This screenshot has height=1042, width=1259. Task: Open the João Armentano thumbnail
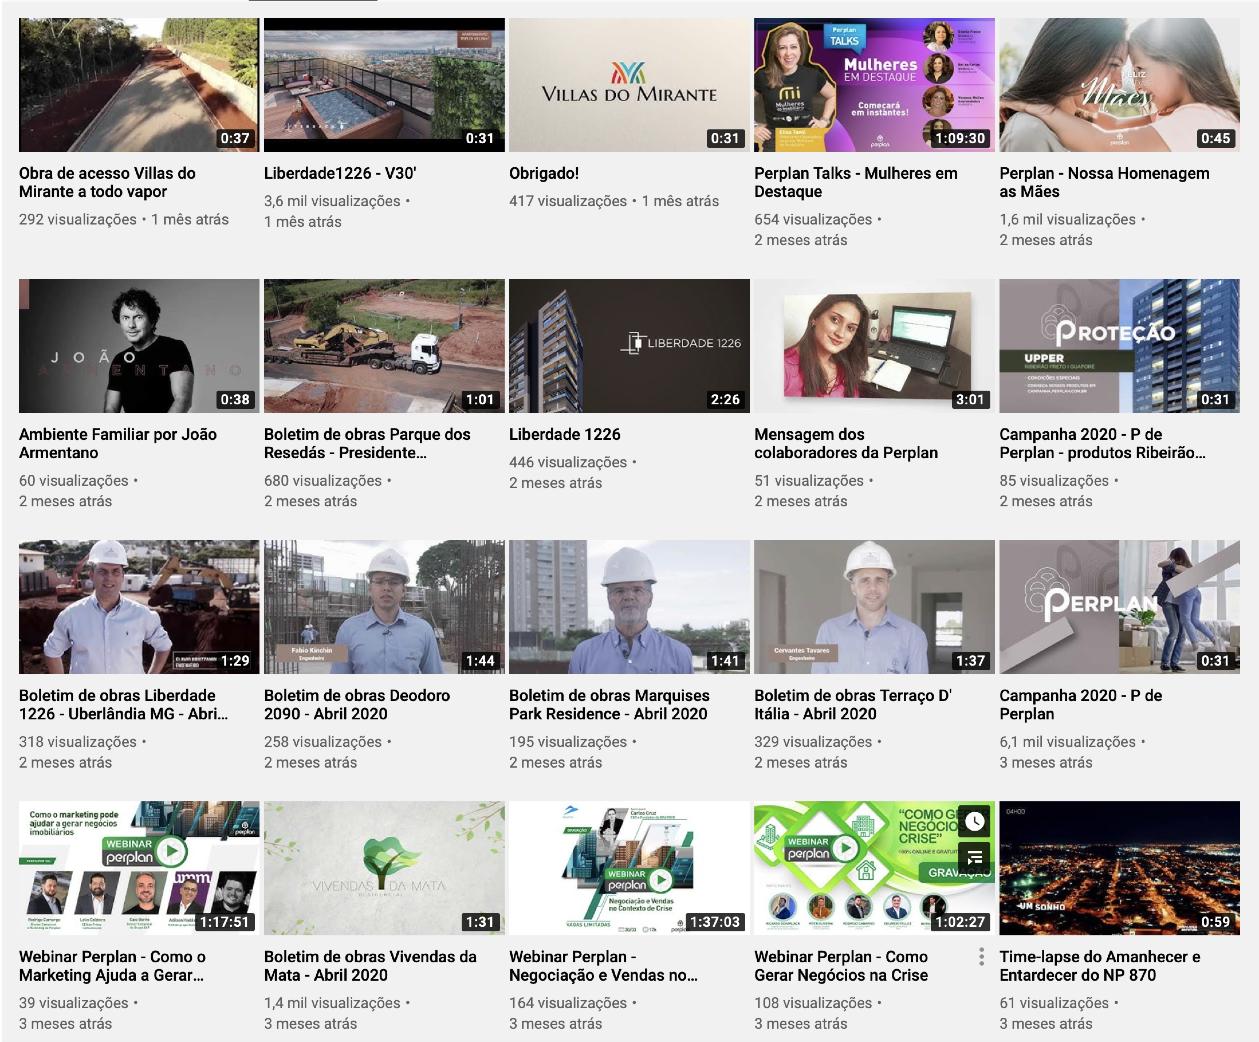pos(139,346)
